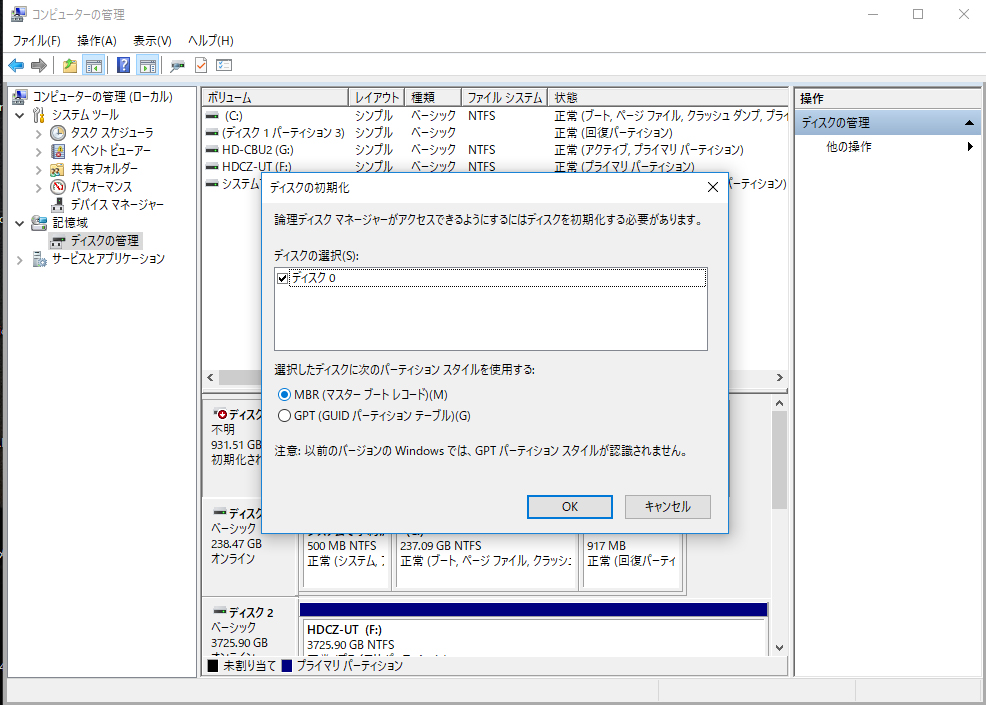The width and height of the screenshot is (986, 705).
Task: Click the キャンセル button
Action: [x=667, y=507]
